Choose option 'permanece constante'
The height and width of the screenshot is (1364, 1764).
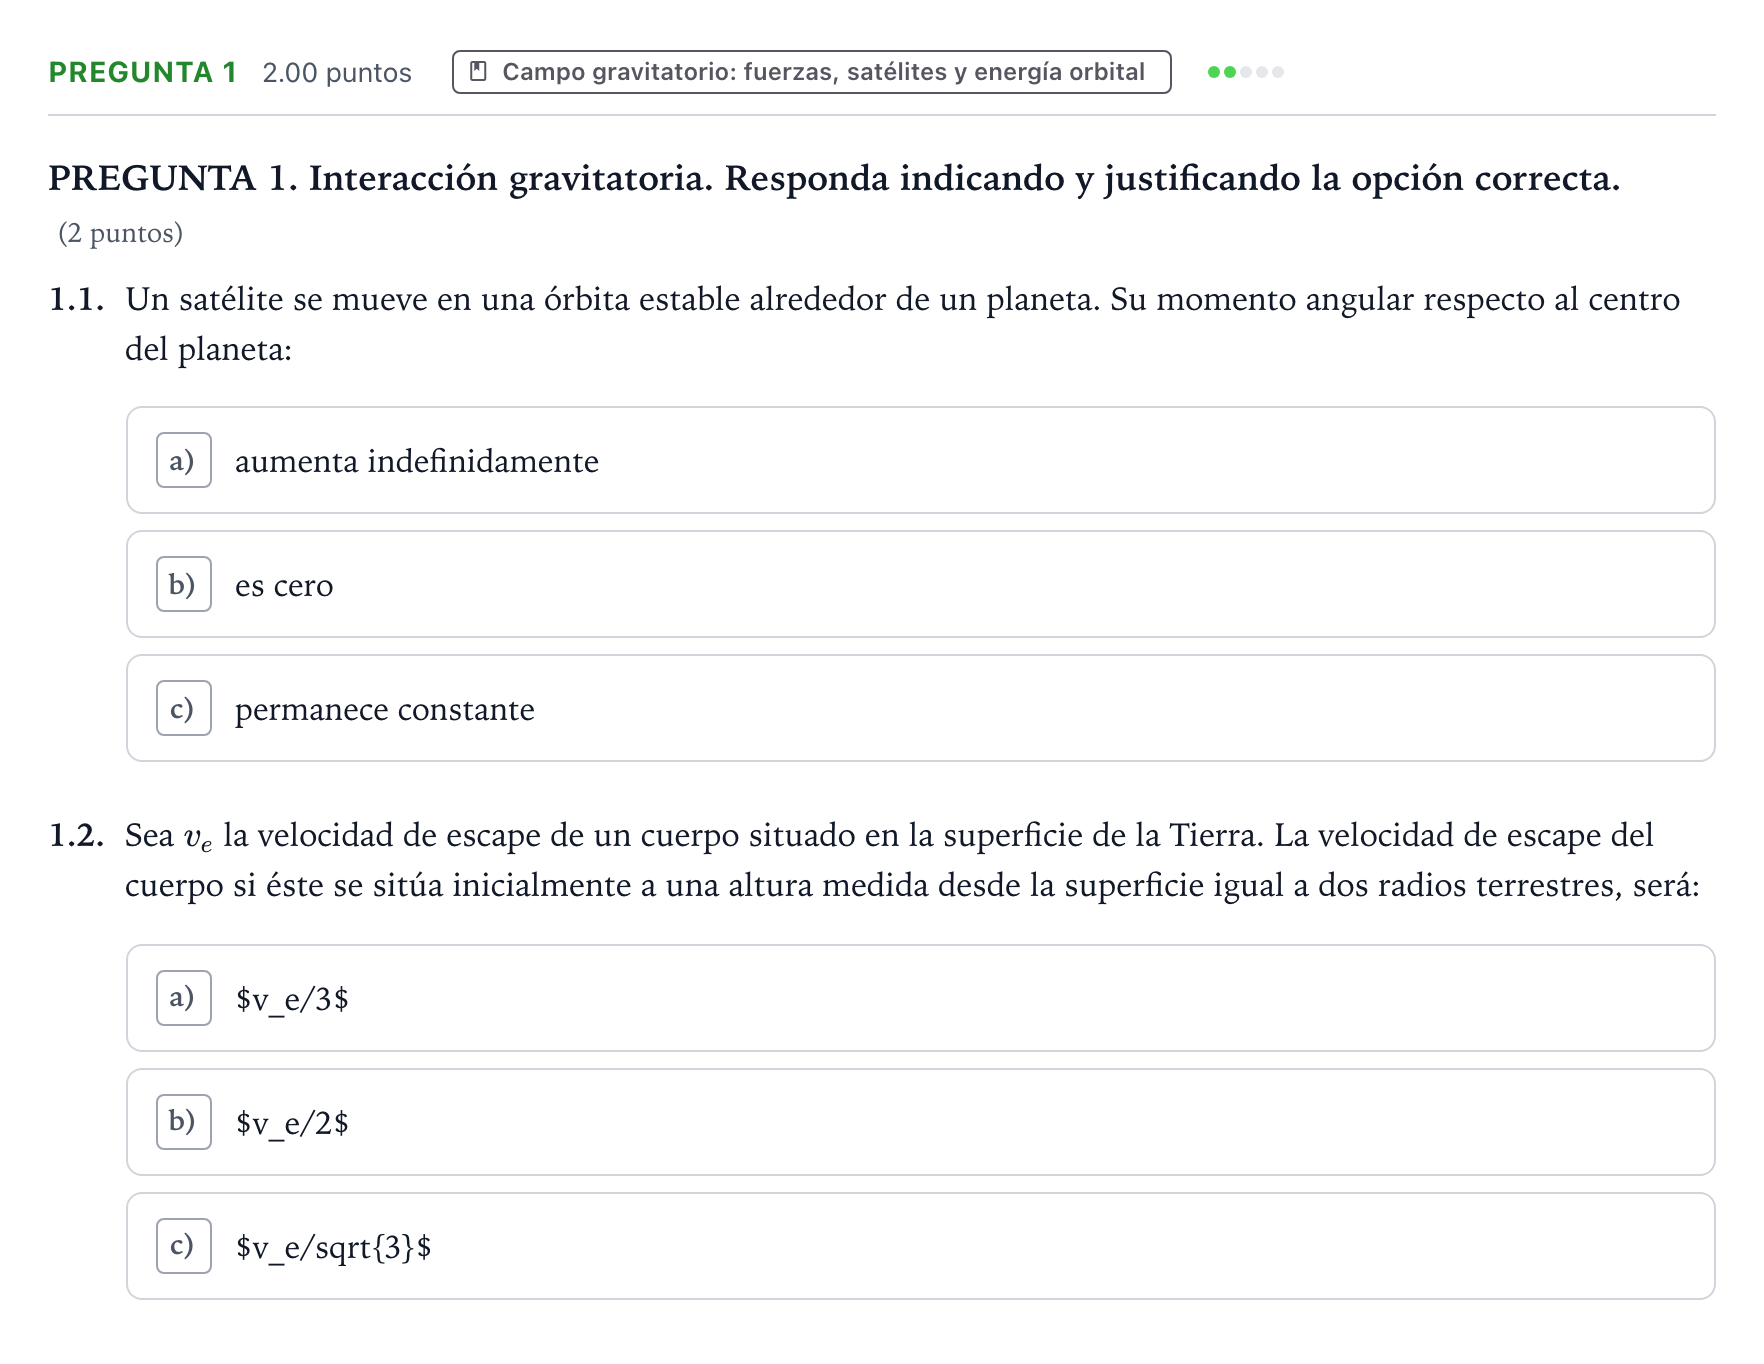[x=921, y=708]
